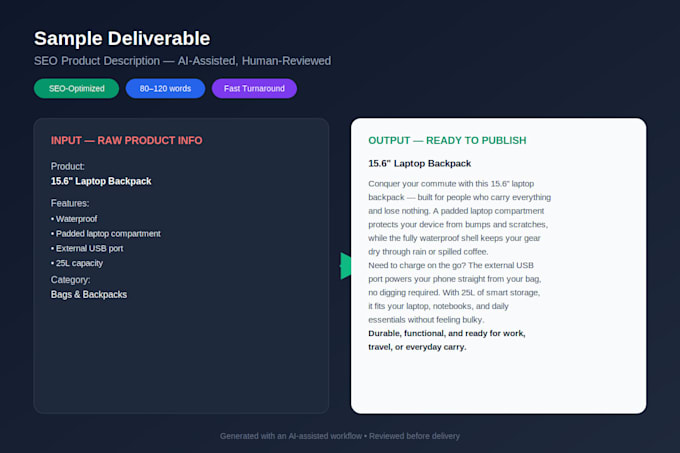The height and width of the screenshot is (453, 680).
Task: Click the 25L capacity bullet
Action: coord(77,263)
